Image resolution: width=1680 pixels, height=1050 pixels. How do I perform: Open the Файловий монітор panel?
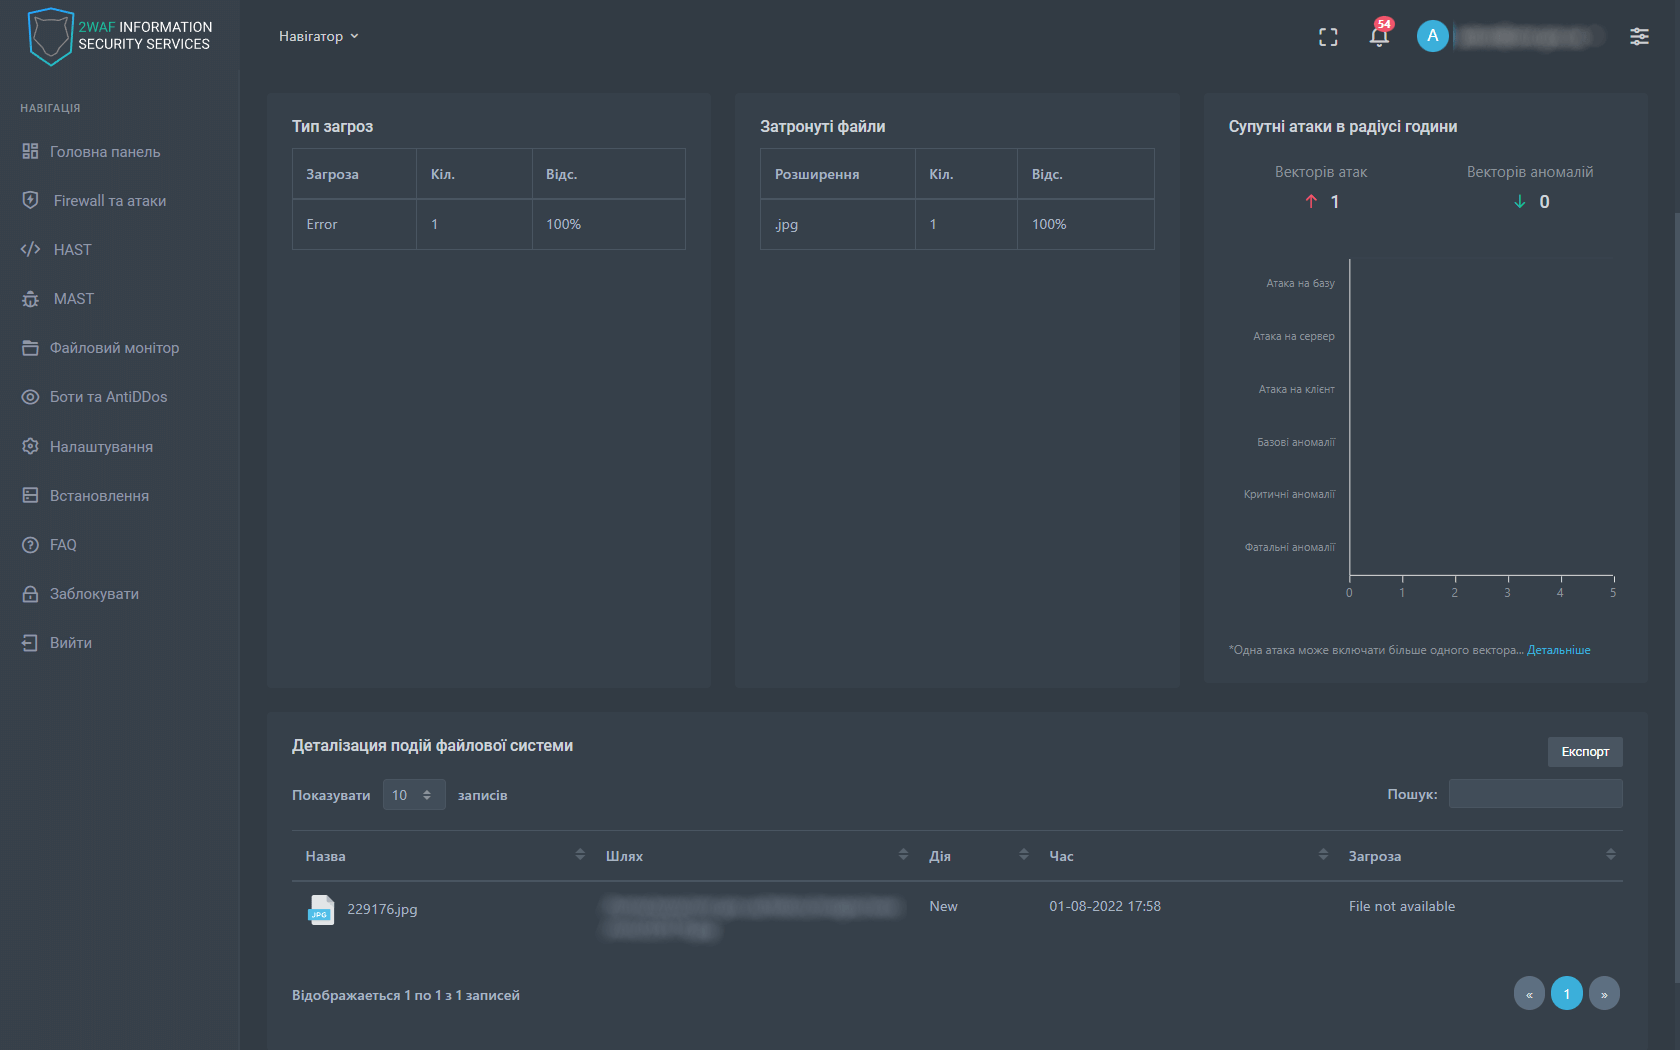click(x=114, y=347)
